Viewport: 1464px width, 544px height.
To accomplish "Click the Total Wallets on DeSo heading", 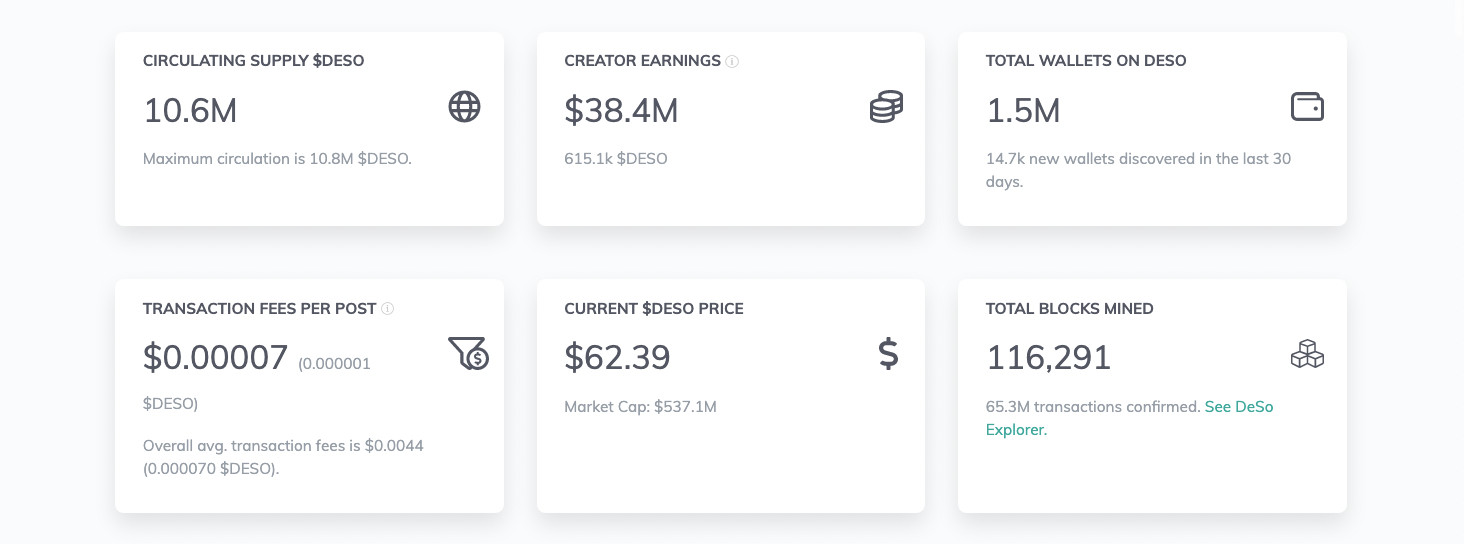I will (1086, 61).
